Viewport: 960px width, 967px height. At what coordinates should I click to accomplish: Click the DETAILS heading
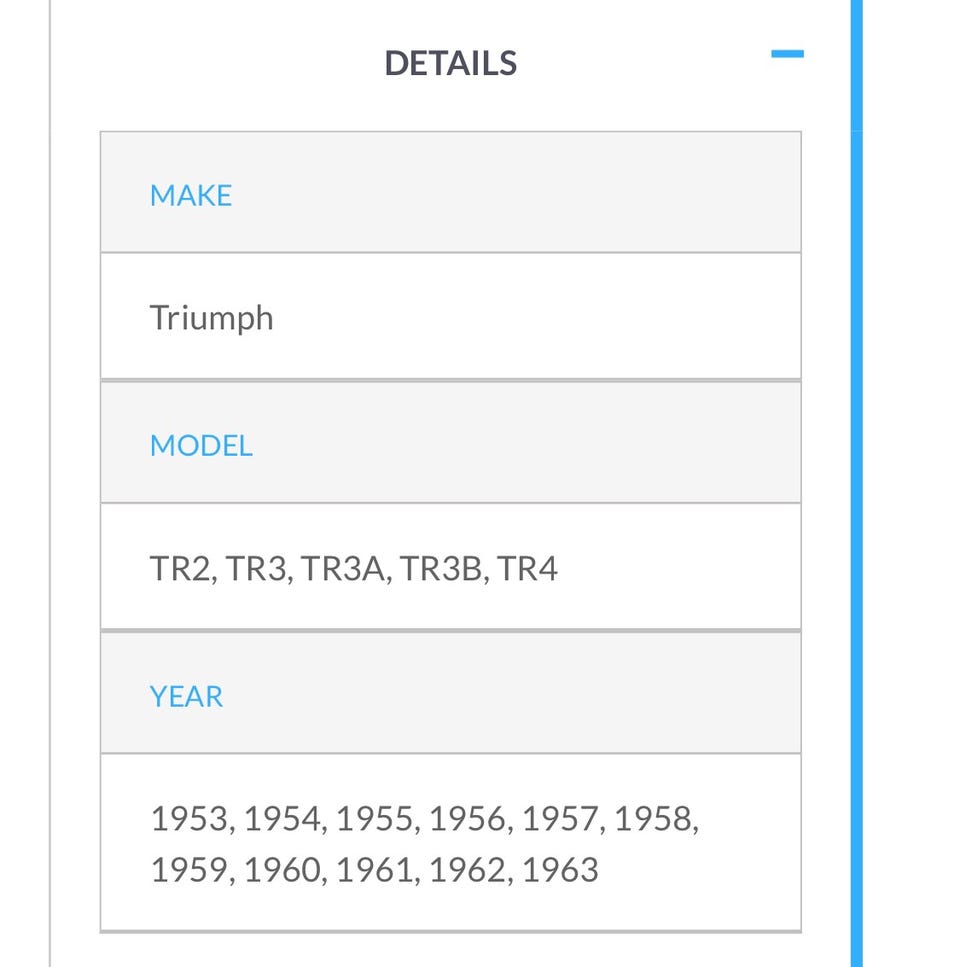450,64
